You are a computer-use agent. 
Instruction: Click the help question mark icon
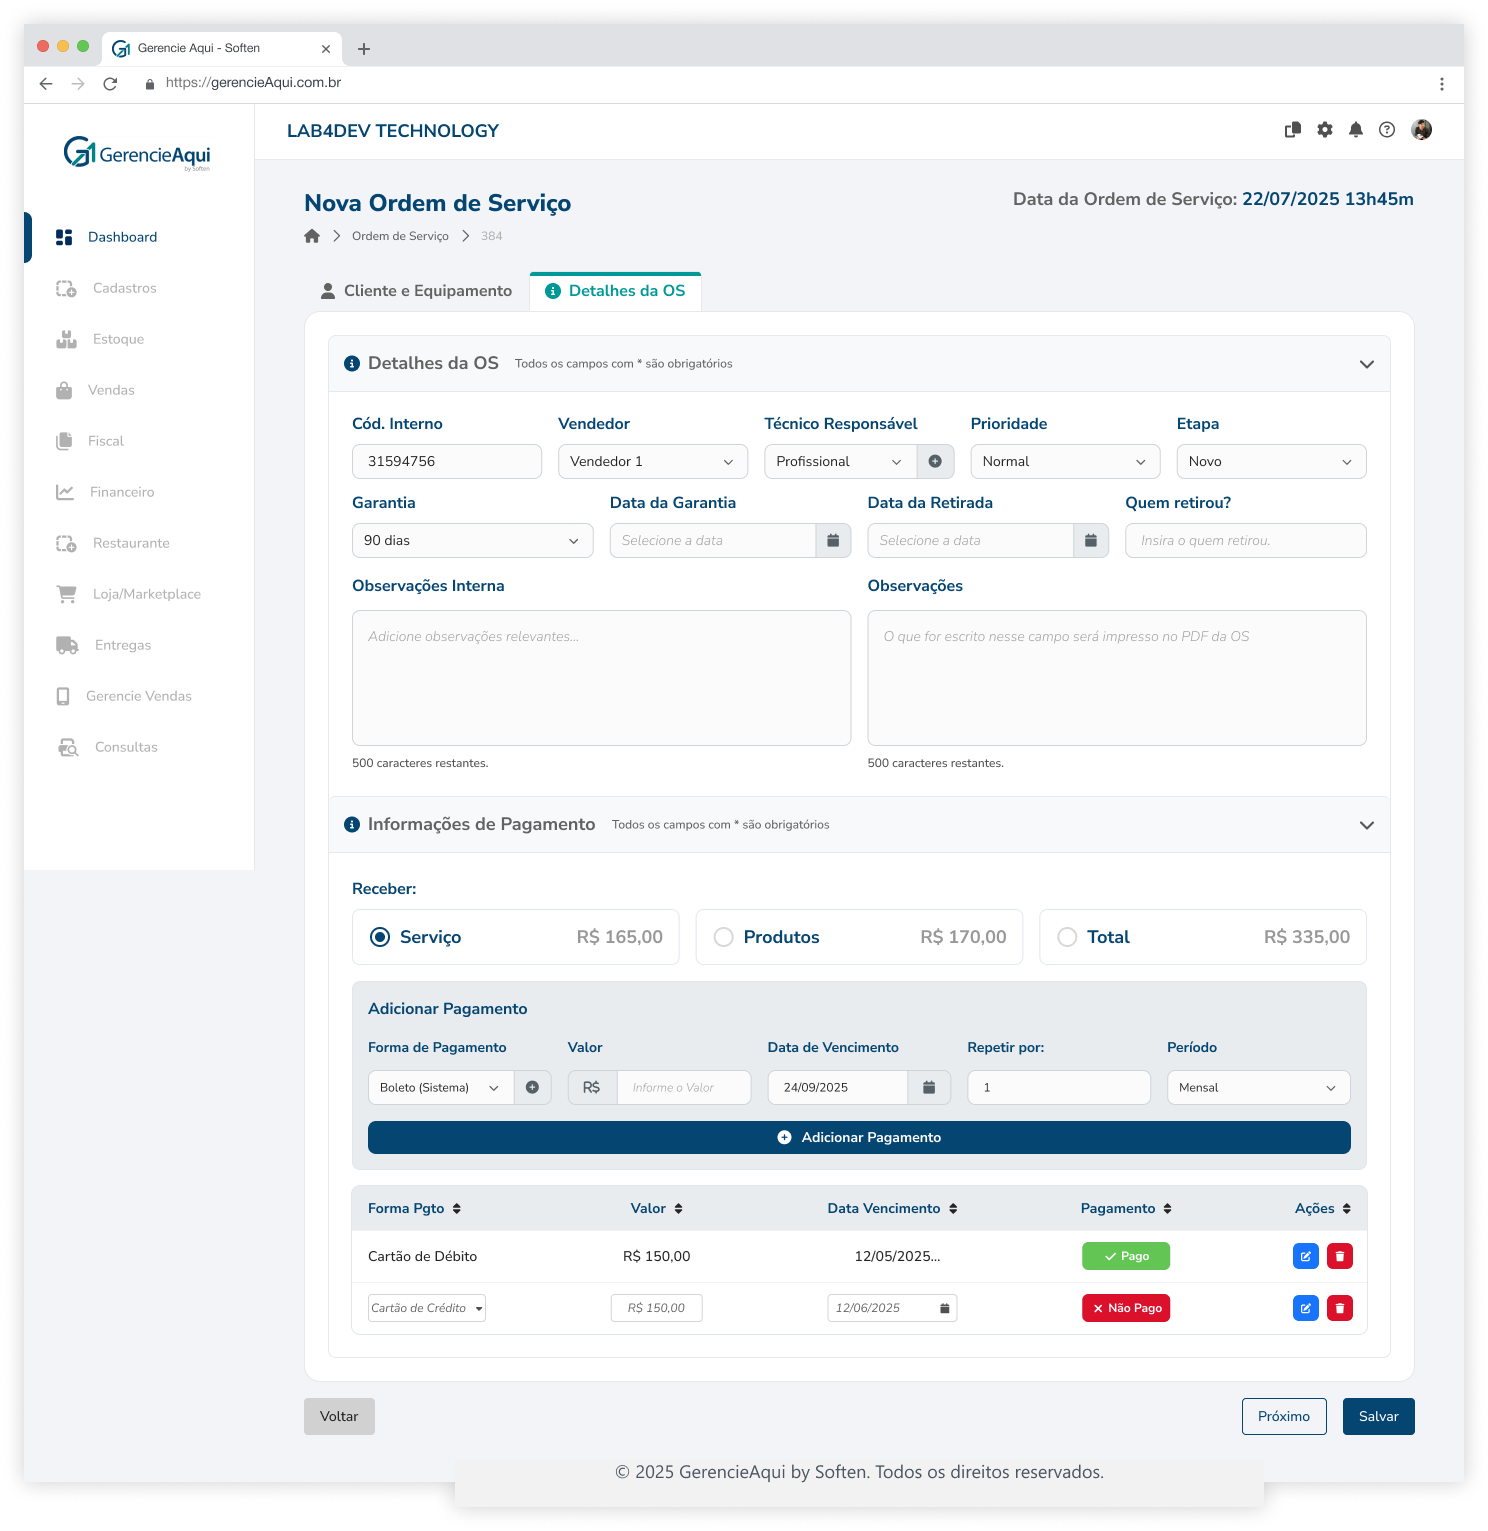click(x=1386, y=130)
